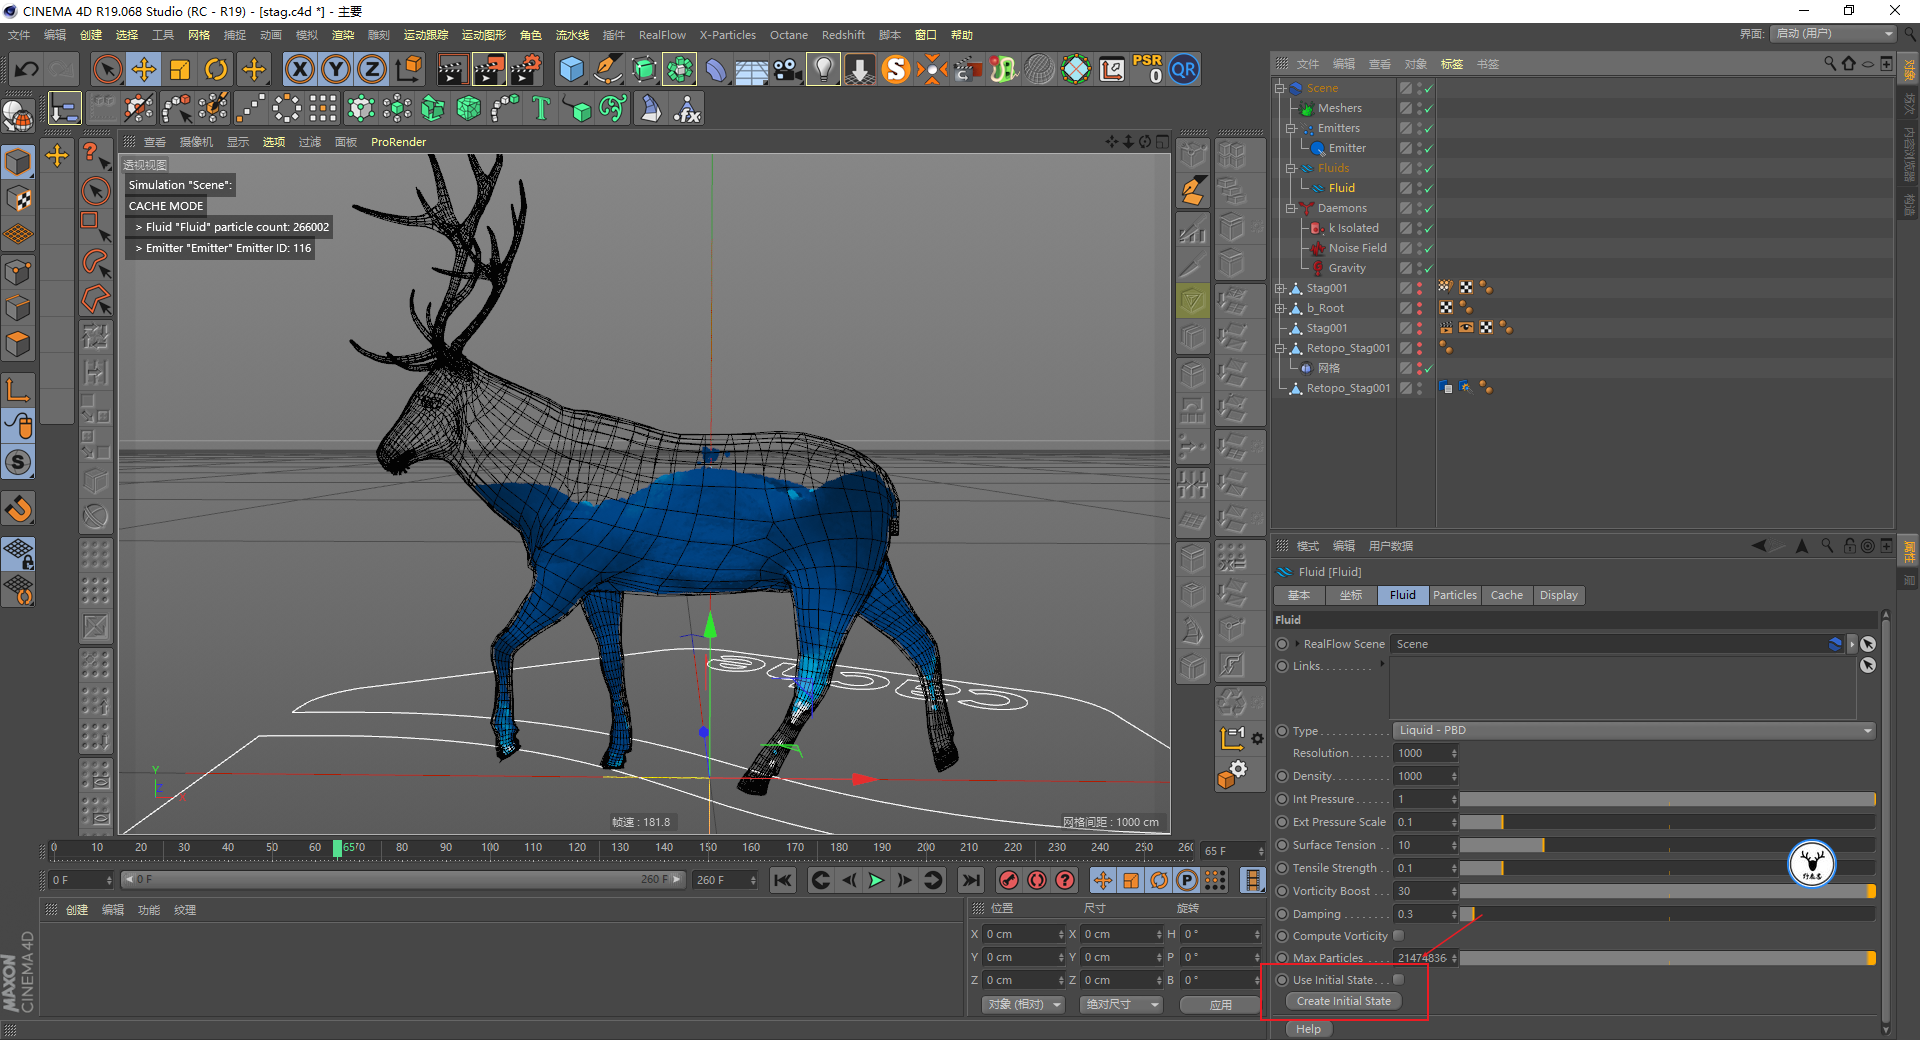Switch to the Particles tab
The image size is (1920, 1040).
[x=1454, y=595]
